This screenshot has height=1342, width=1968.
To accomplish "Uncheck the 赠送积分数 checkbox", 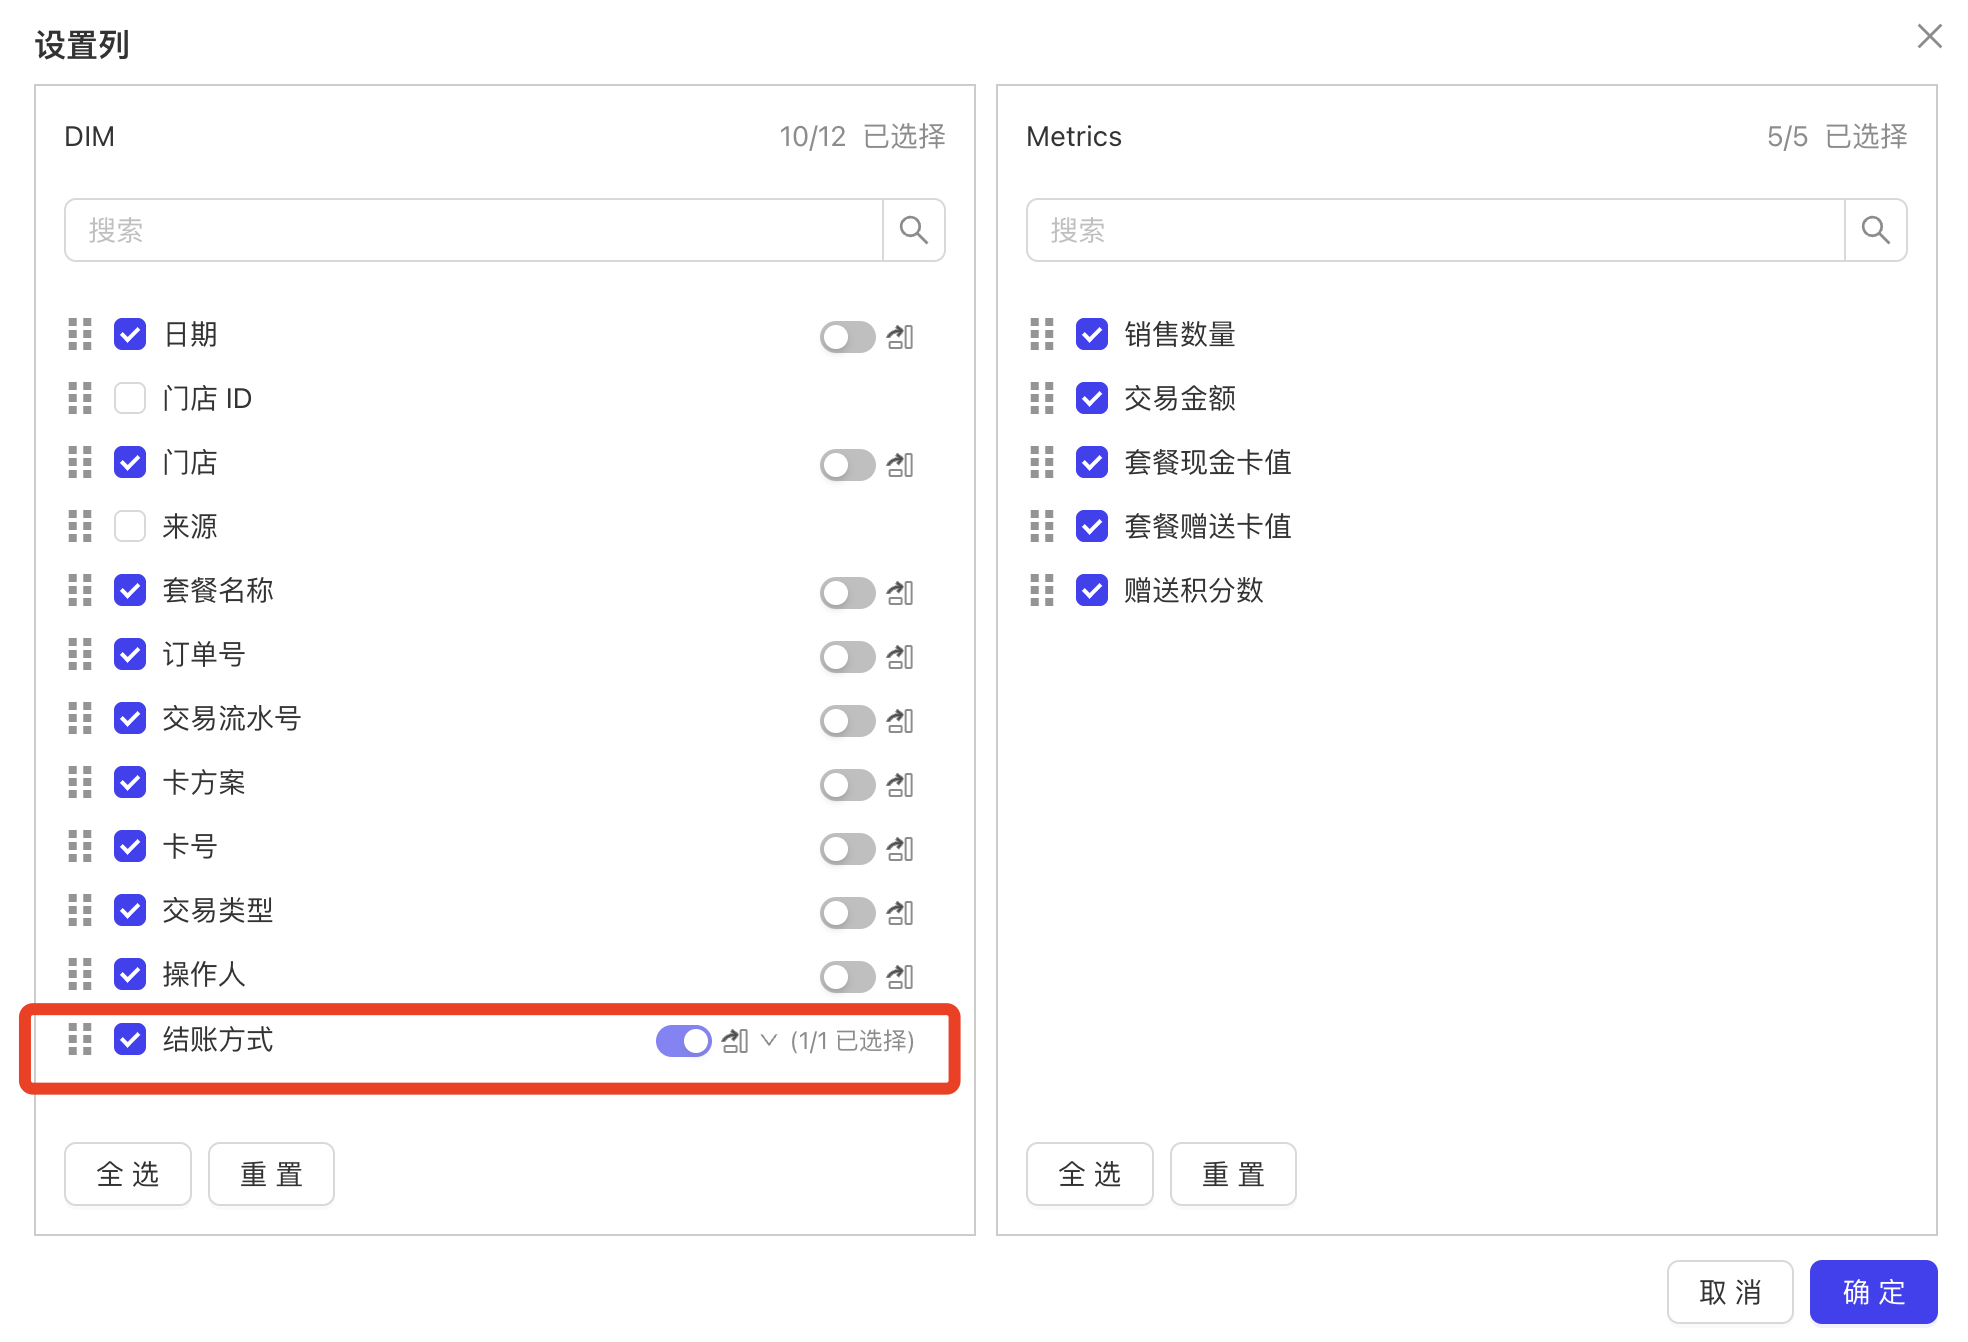I will [x=1092, y=590].
